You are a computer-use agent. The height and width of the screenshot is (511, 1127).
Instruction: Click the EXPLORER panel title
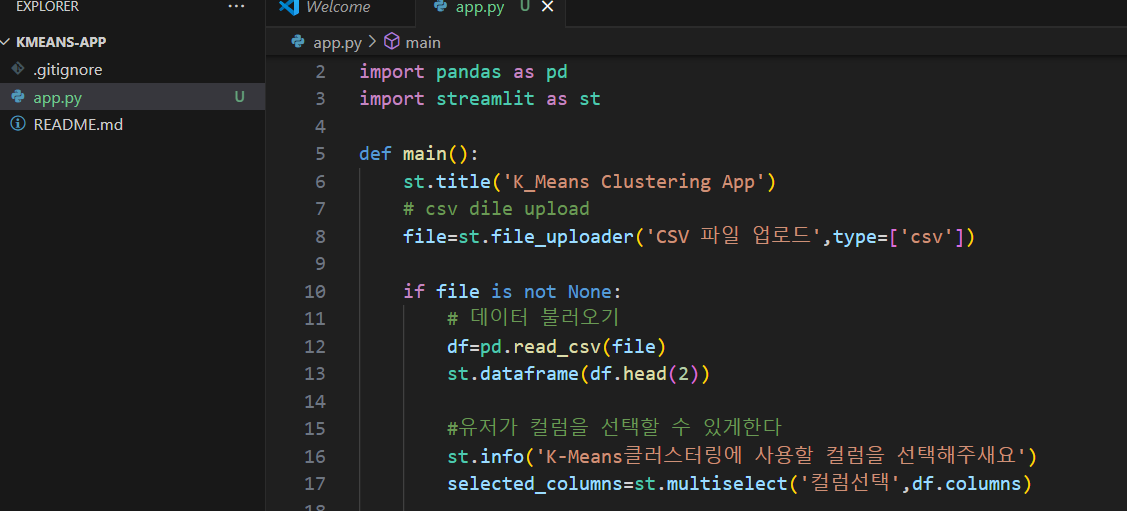tap(47, 6)
